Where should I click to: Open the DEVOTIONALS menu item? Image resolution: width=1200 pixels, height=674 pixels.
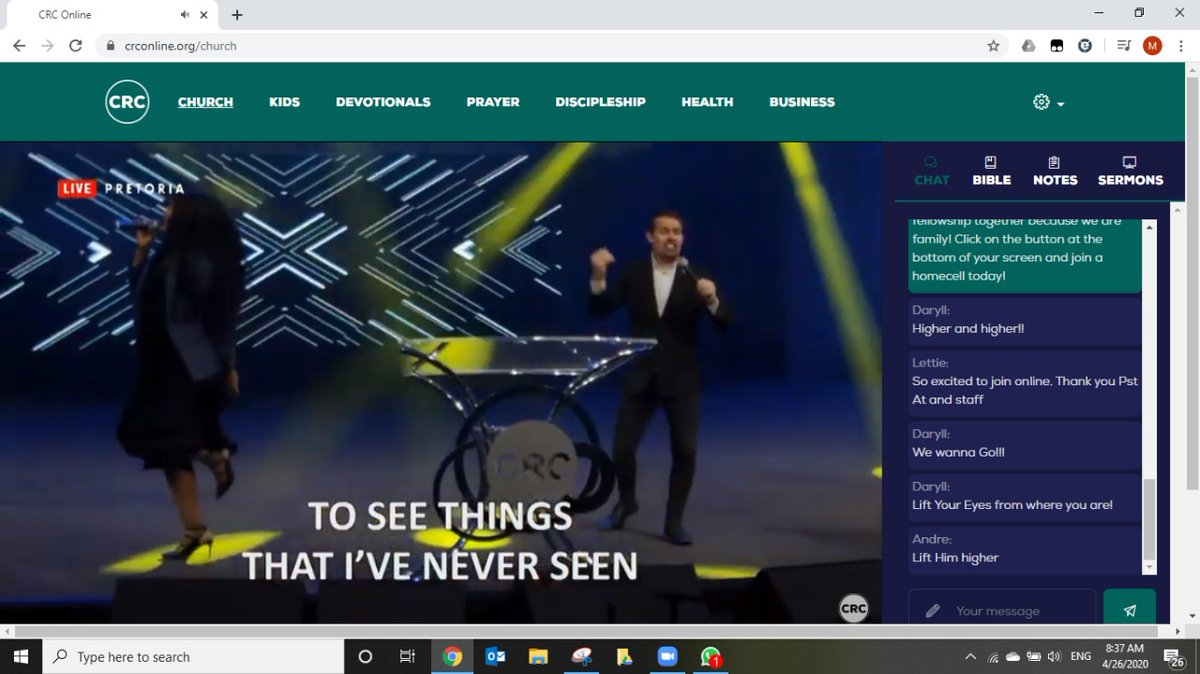click(383, 101)
